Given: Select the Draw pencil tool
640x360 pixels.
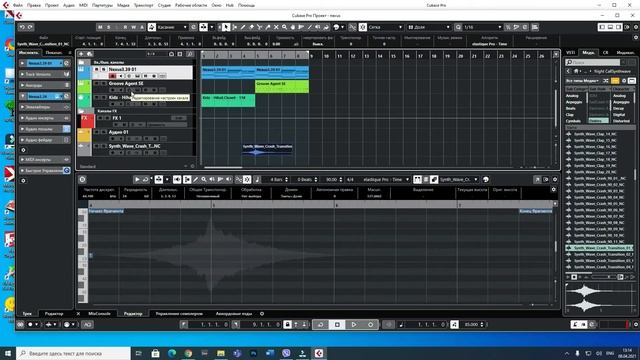Looking at the screenshot, I should click(x=243, y=27).
